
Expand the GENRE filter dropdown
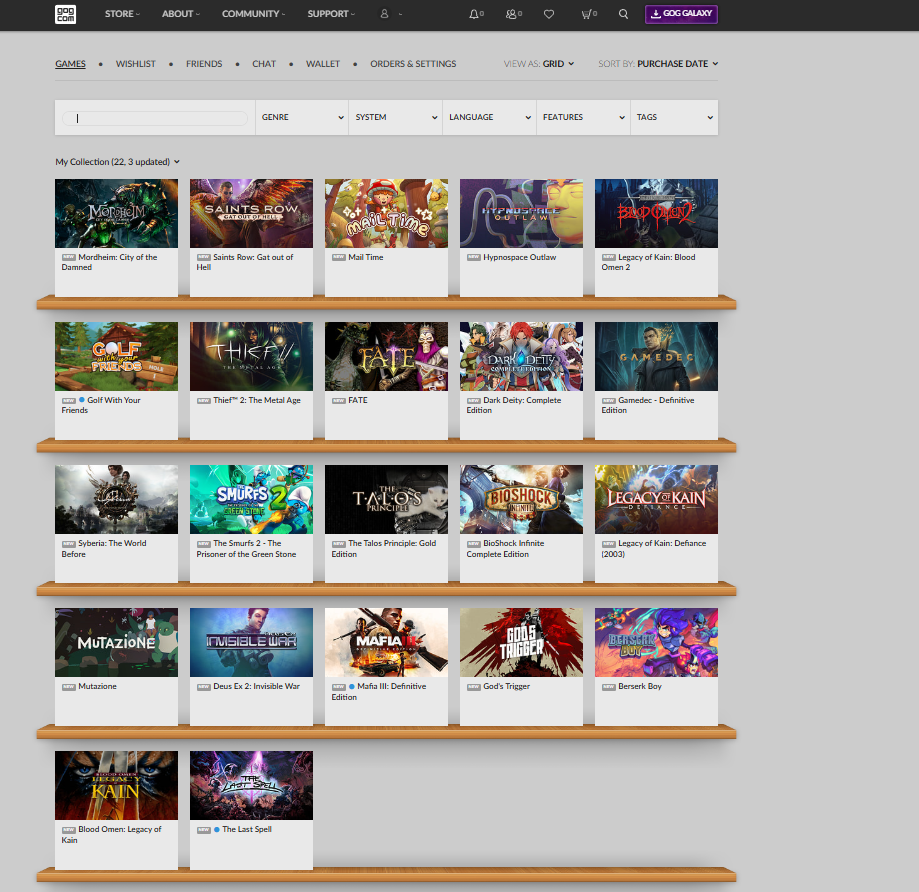pos(302,117)
